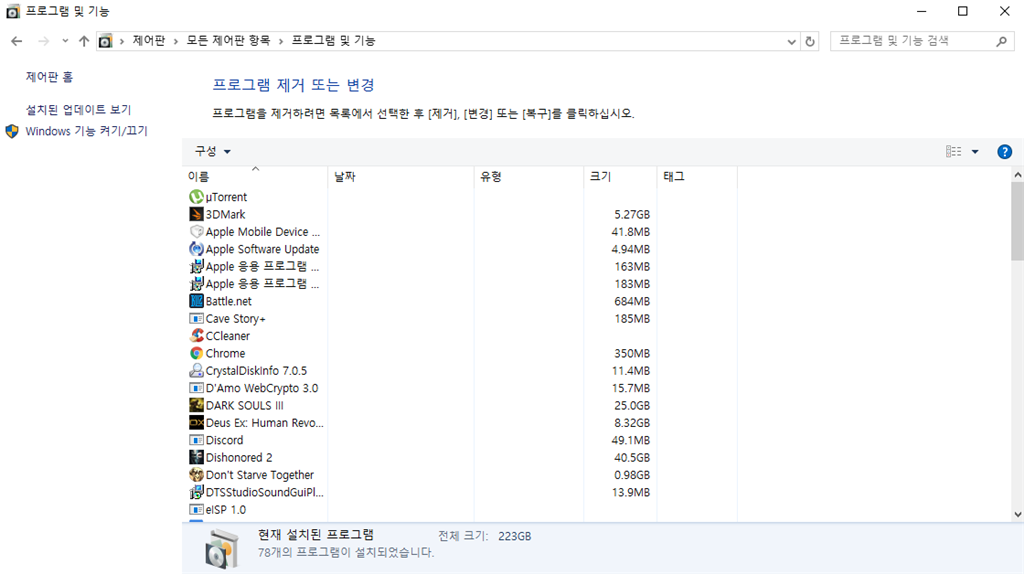Image resolution: width=1024 pixels, height=574 pixels.
Task: Expand the chevron after 모든 제어판 항목
Action: coord(281,41)
